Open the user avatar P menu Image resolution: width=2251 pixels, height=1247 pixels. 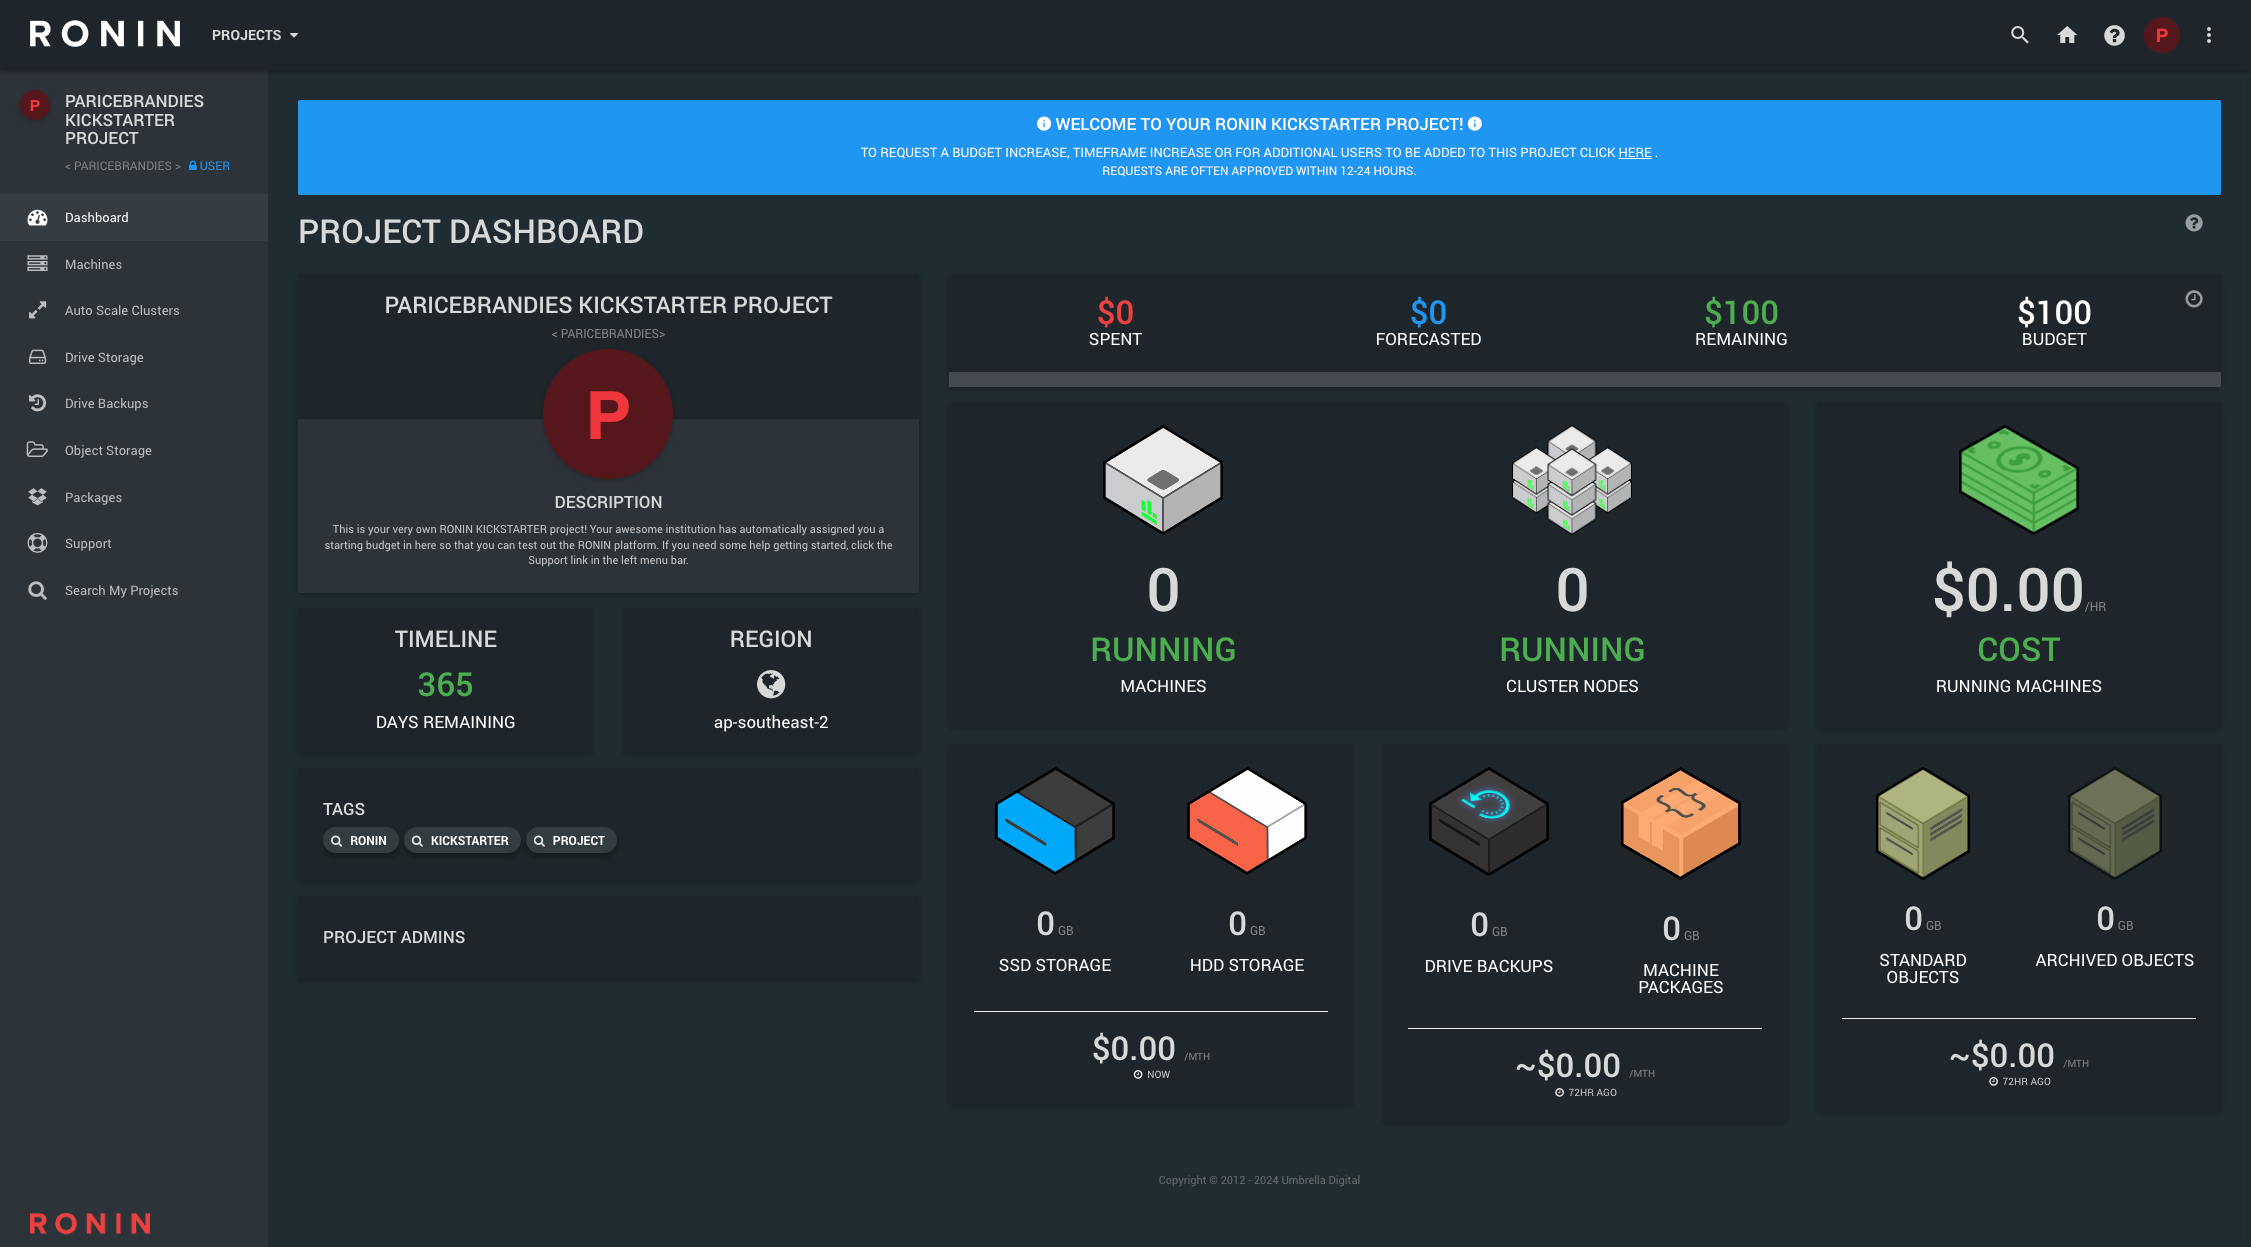point(2161,35)
